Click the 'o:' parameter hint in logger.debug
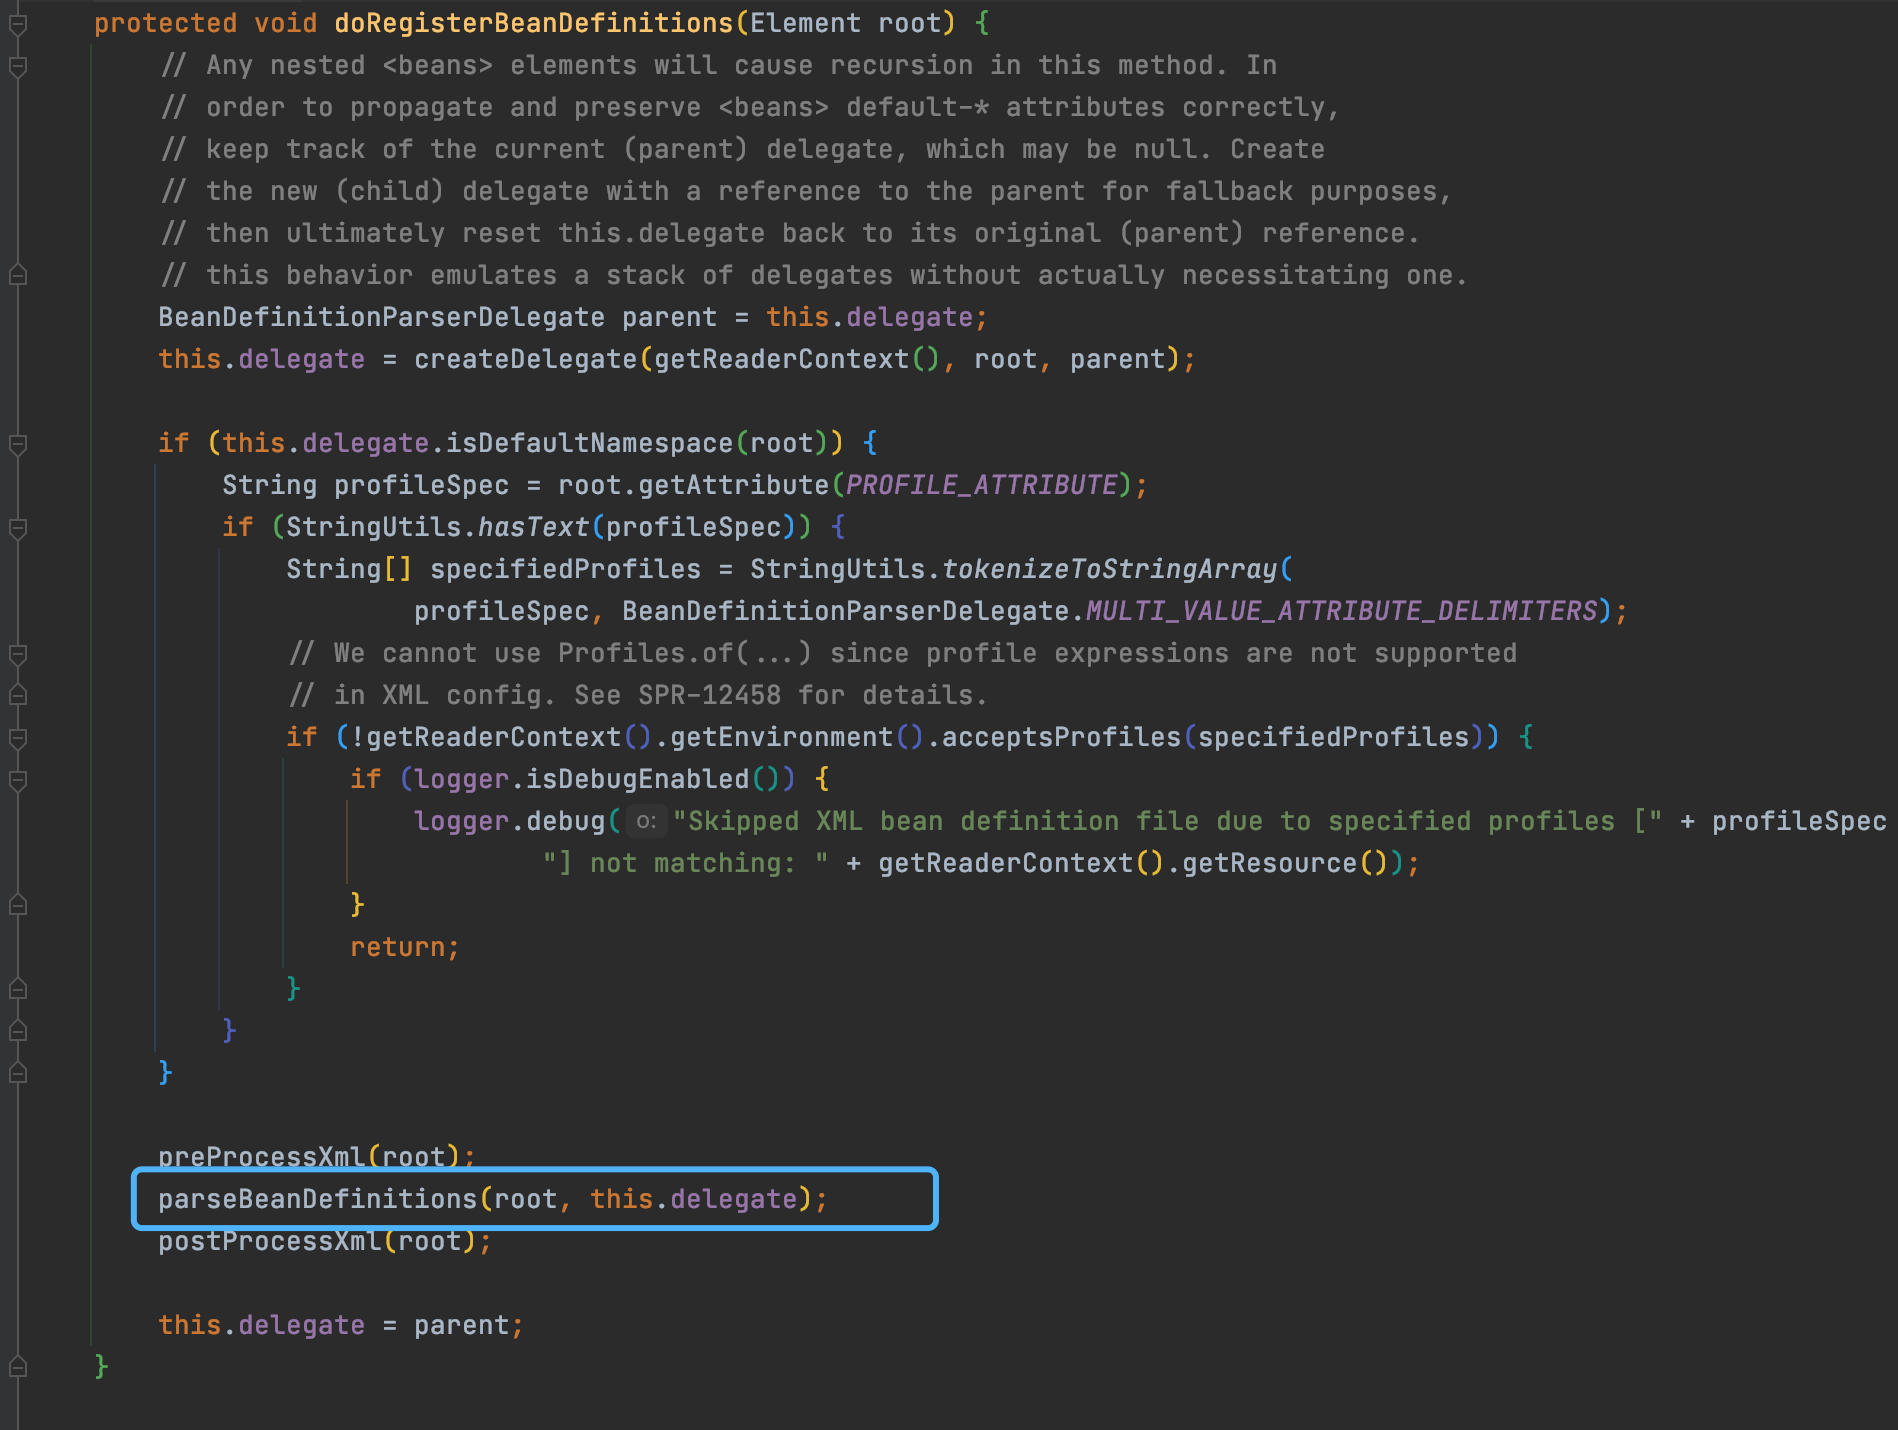The image size is (1898, 1430). (646, 822)
